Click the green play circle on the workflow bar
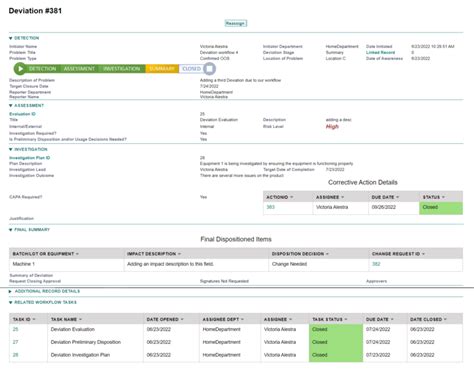Image resolution: width=474 pixels, height=371 pixels. [20, 69]
